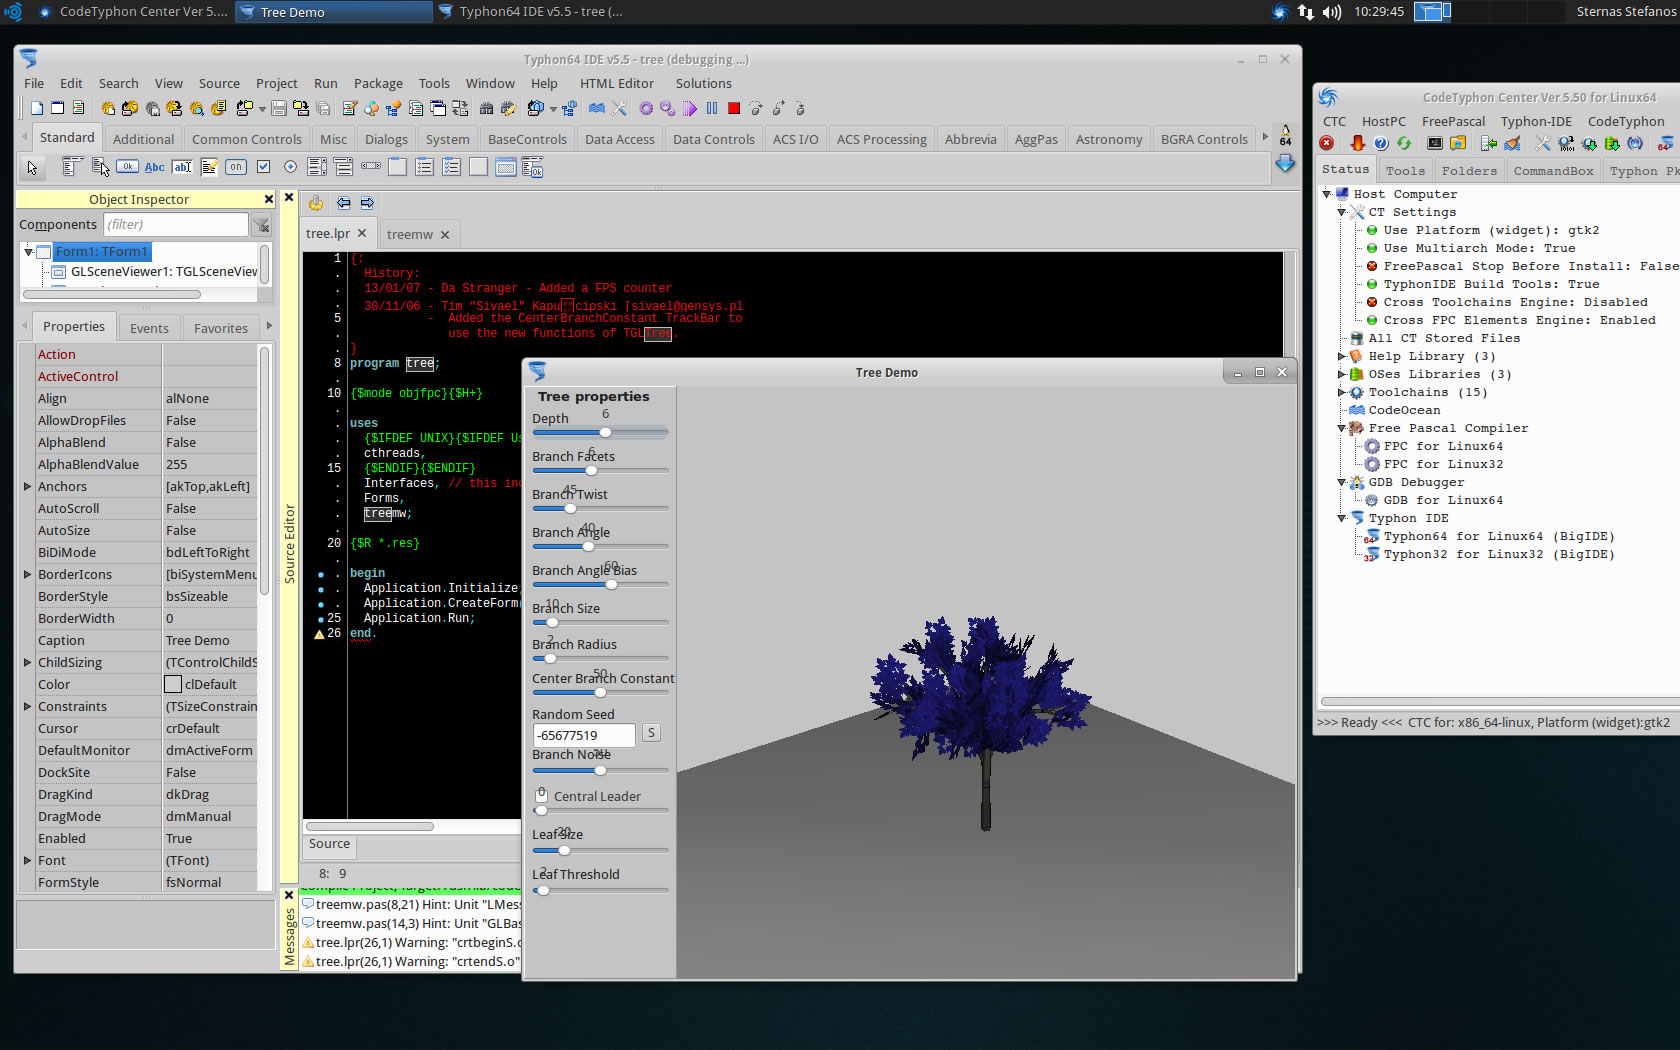Viewport: 1680px width, 1050px height.
Task: Click the Branch Angle slider track
Action: (x=630, y=547)
